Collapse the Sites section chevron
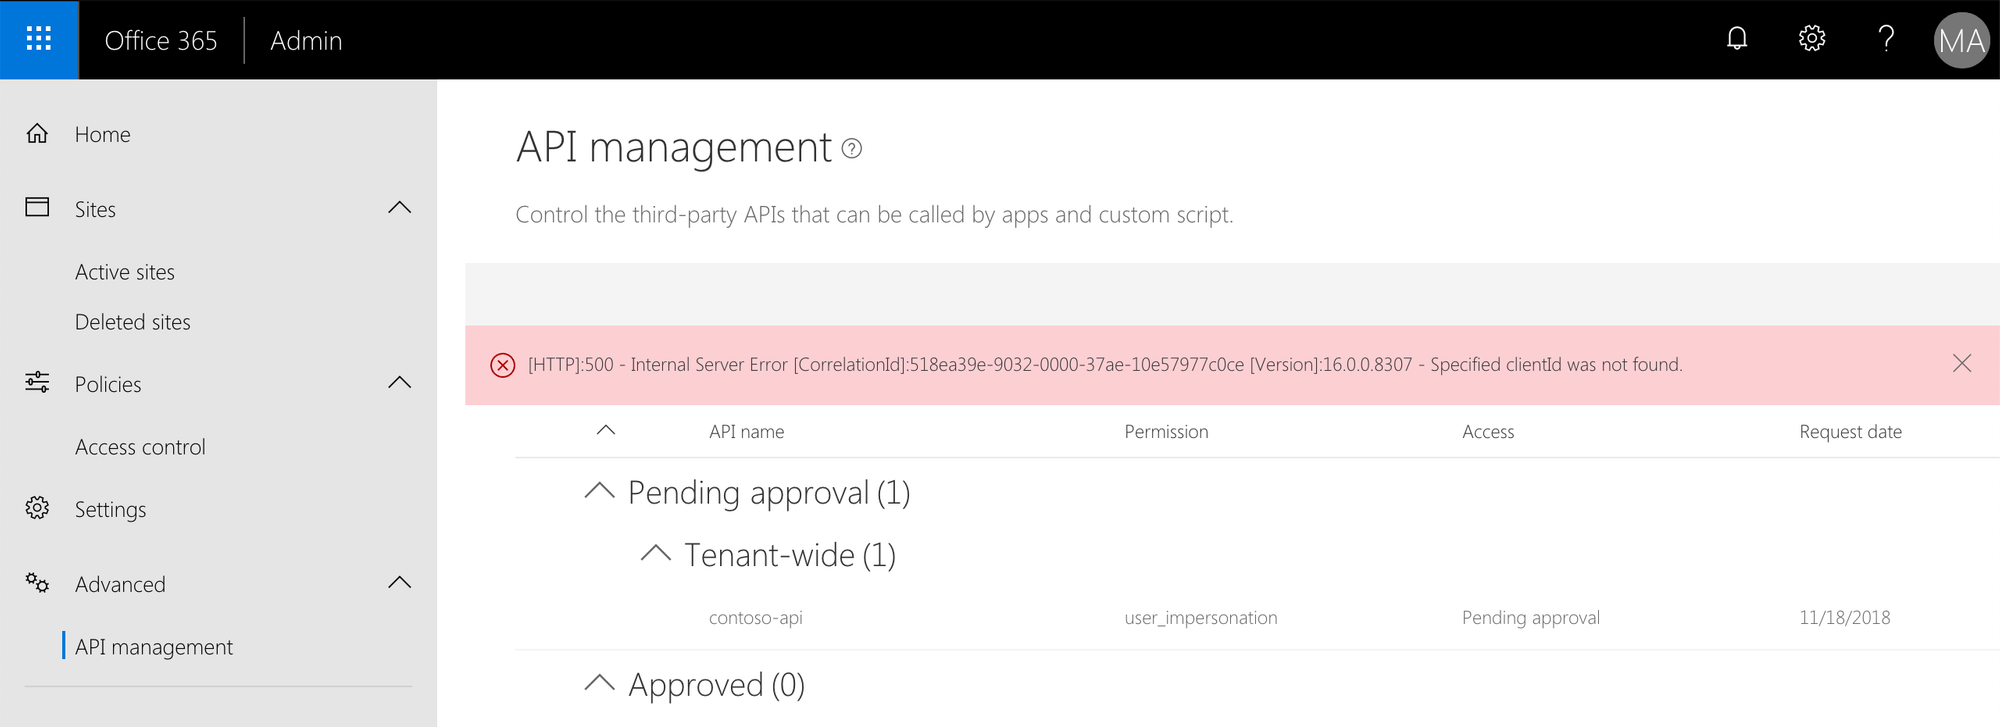2000x727 pixels. (x=399, y=208)
